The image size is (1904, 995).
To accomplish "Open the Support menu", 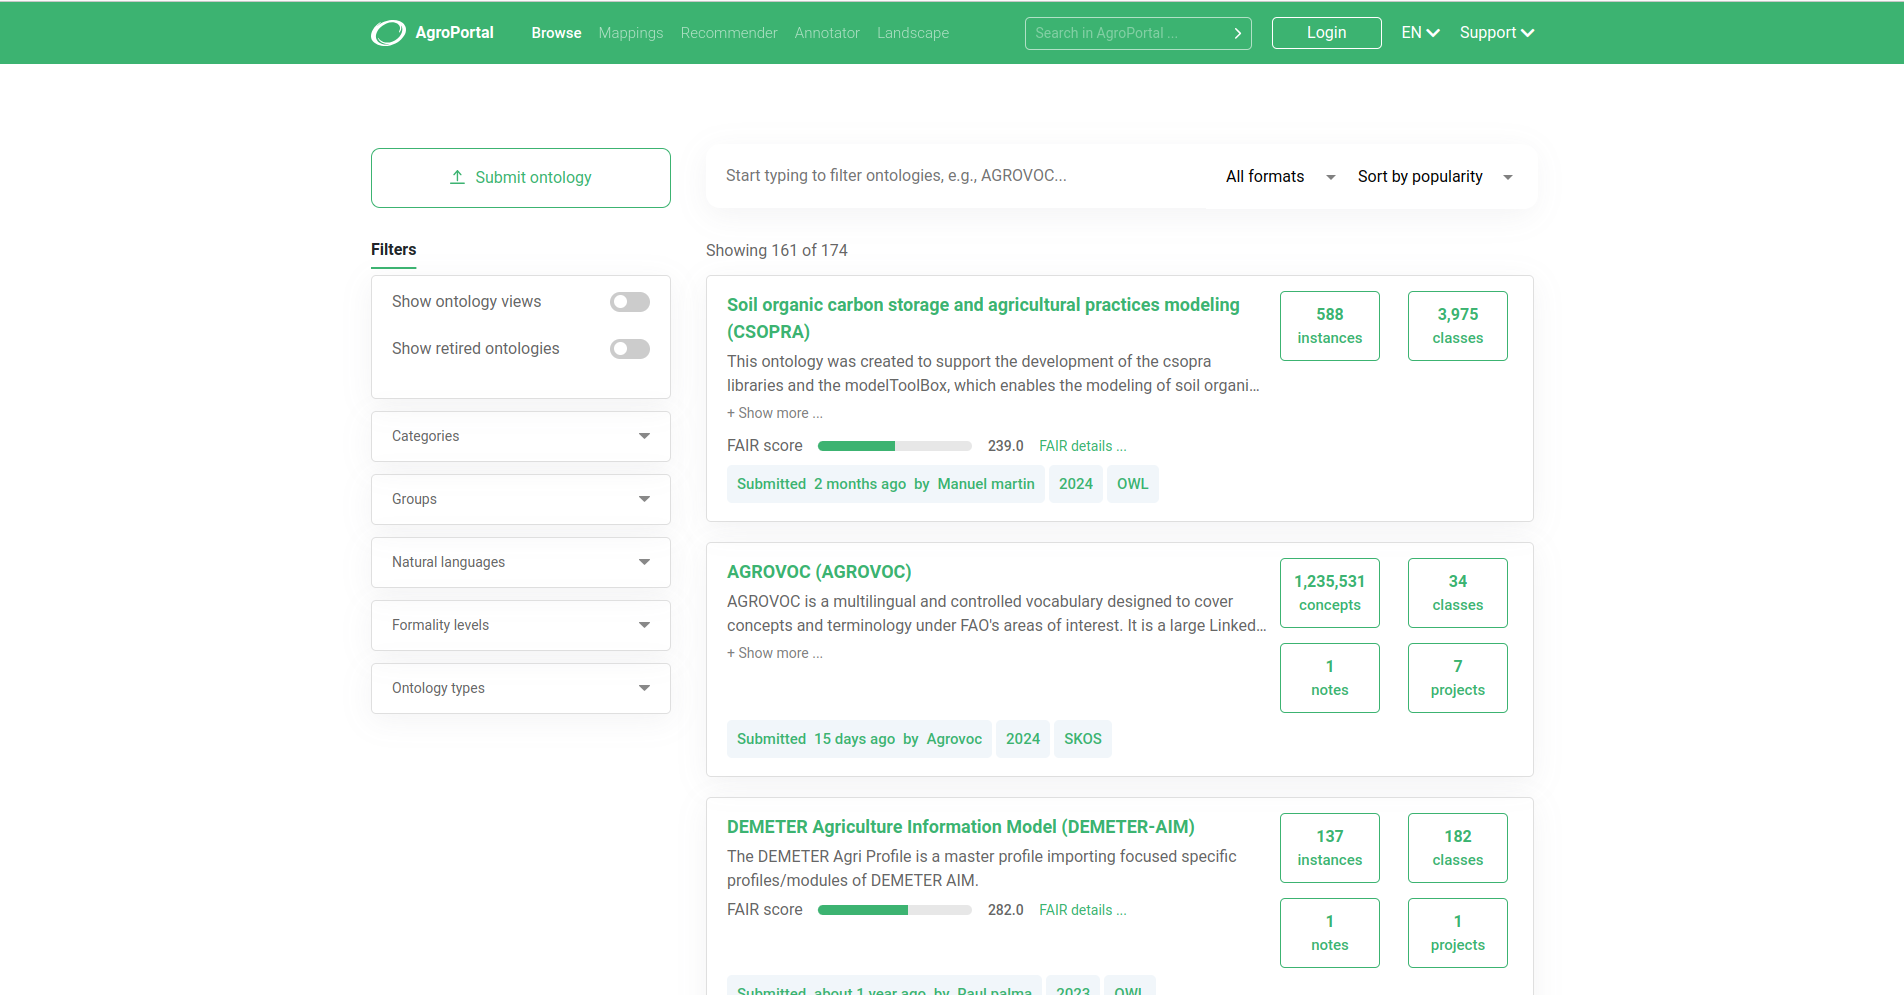I will coord(1497,33).
